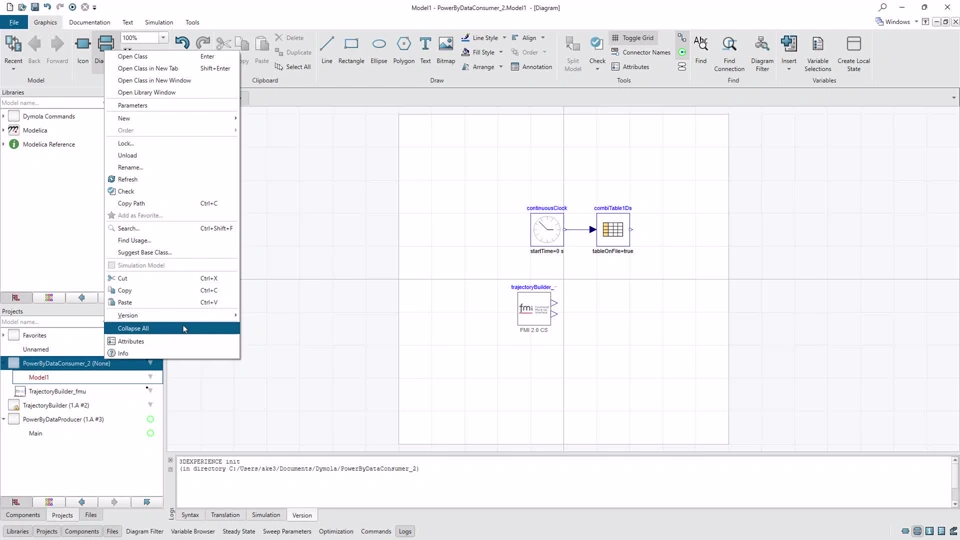Switch to the Files panel tab
This screenshot has height=540, width=960.
[91, 515]
